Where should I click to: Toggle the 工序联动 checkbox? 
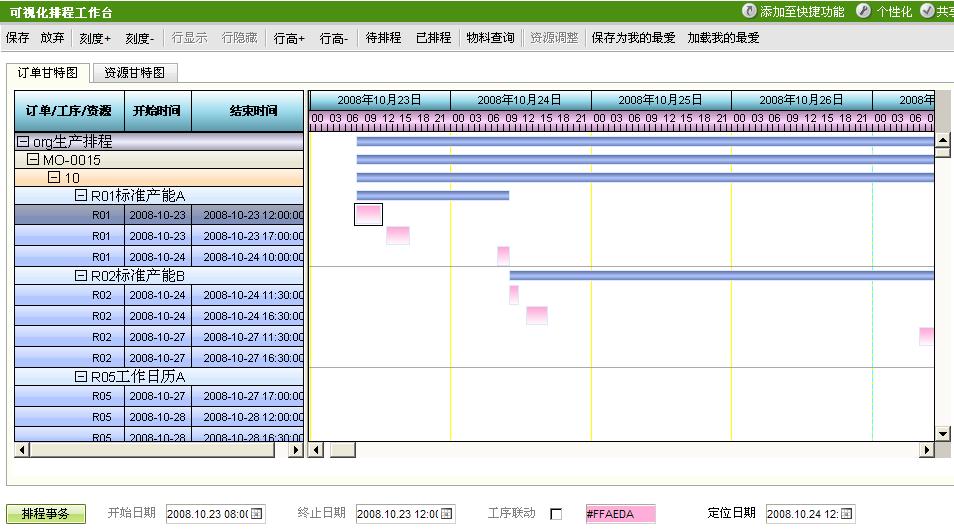click(x=556, y=514)
